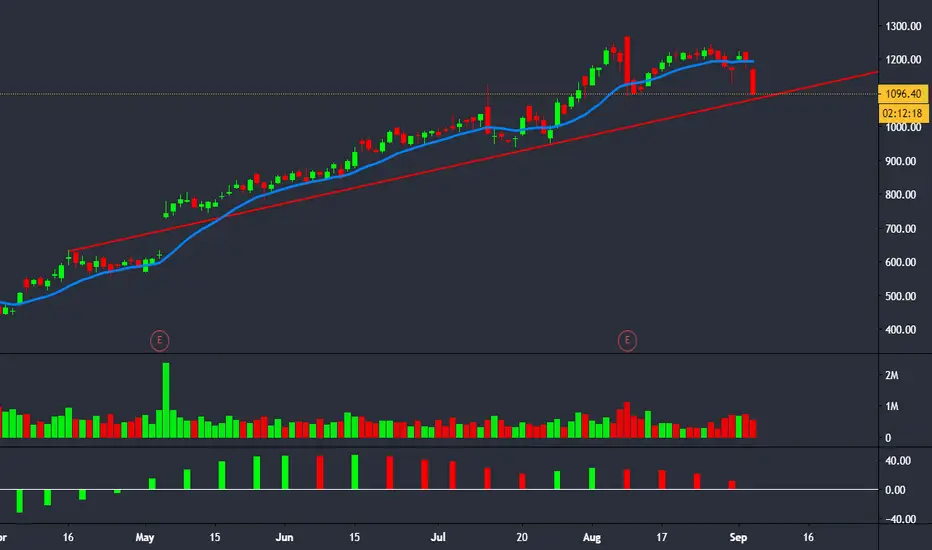Click the 0.00 oscillator axis label
This screenshot has width=932, height=550.
click(x=895, y=490)
